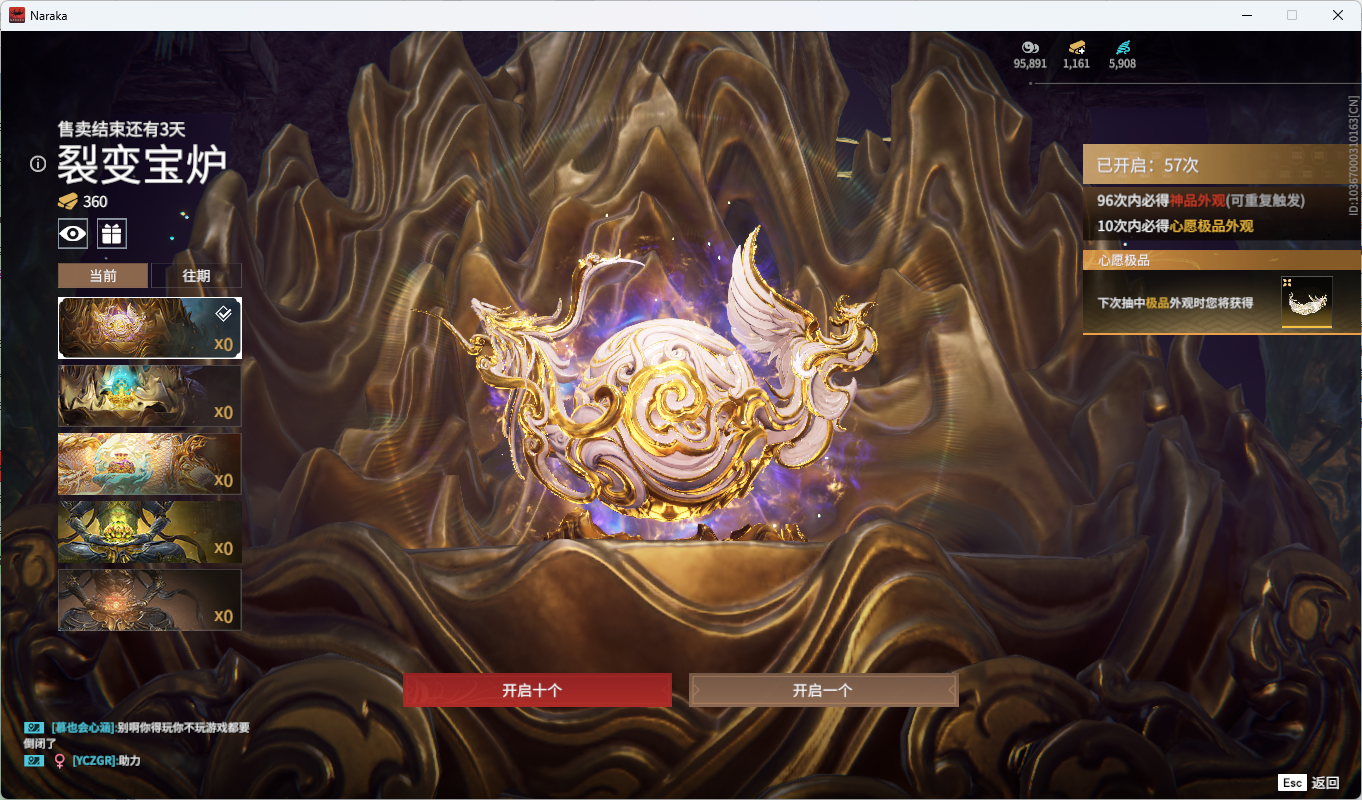
Task: Click the Naraka app icon in title bar
Action: [17, 15]
